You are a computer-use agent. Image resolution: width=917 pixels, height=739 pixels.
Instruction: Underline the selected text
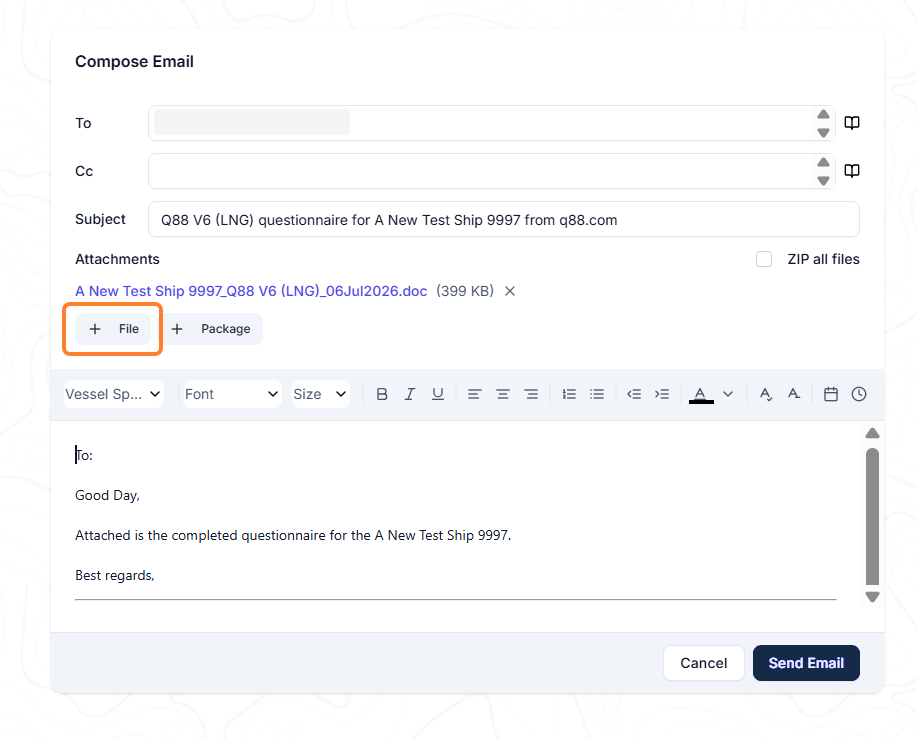[x=437, y=394]
